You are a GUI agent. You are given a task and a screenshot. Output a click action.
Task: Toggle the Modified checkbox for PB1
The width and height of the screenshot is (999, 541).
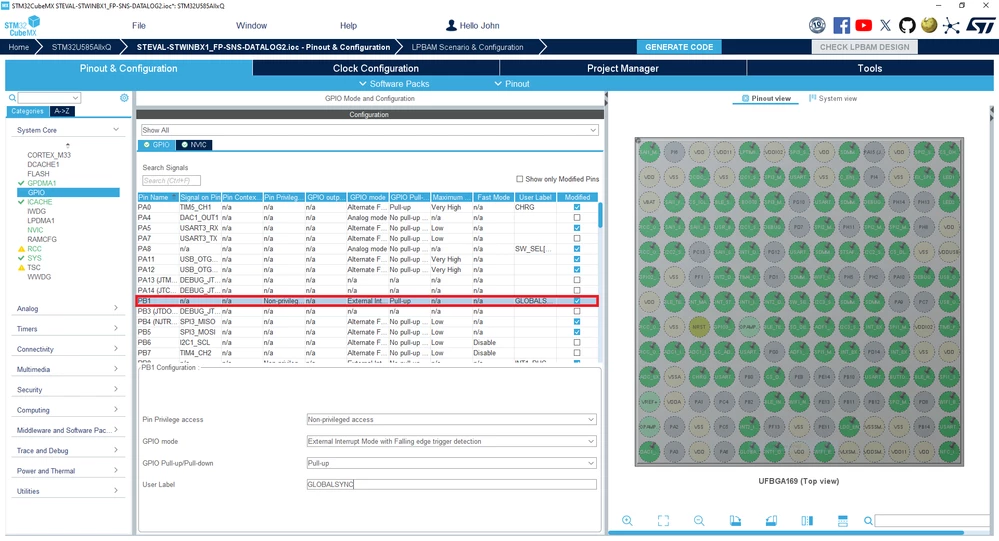[x=577, y=301]
